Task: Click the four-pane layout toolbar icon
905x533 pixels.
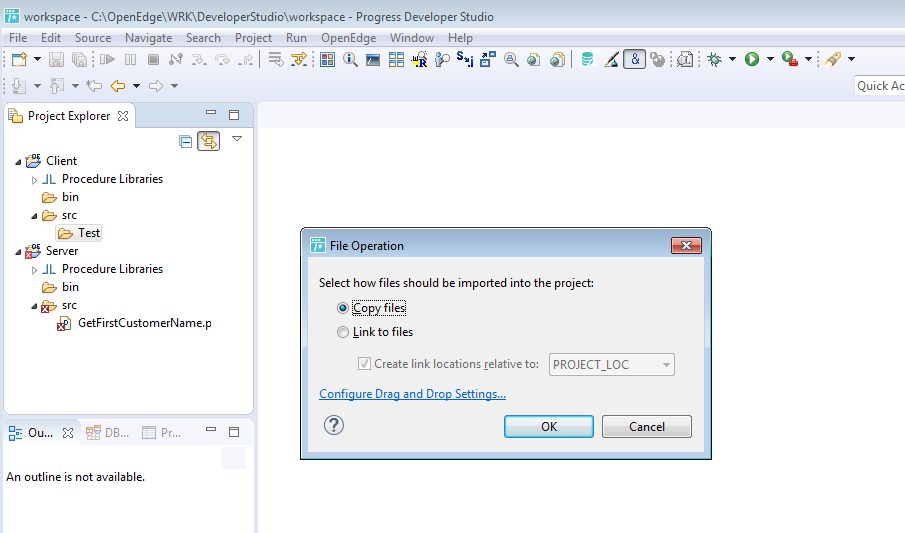Action: (x=397, y=59)
